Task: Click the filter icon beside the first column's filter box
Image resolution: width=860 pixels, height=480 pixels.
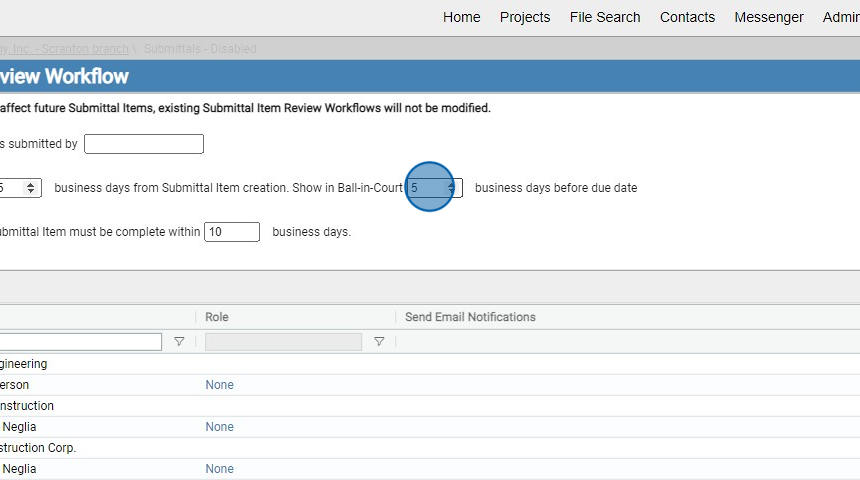Action: (x=179, y=342)
